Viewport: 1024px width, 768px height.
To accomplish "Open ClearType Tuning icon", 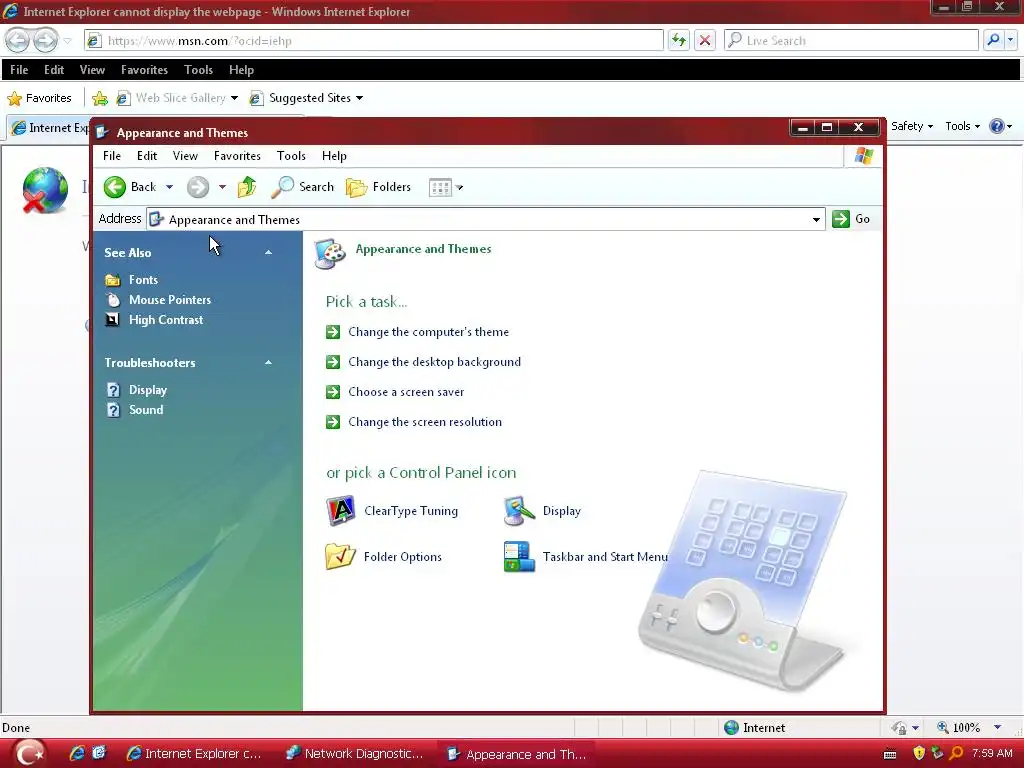I will tap(340, 511).
